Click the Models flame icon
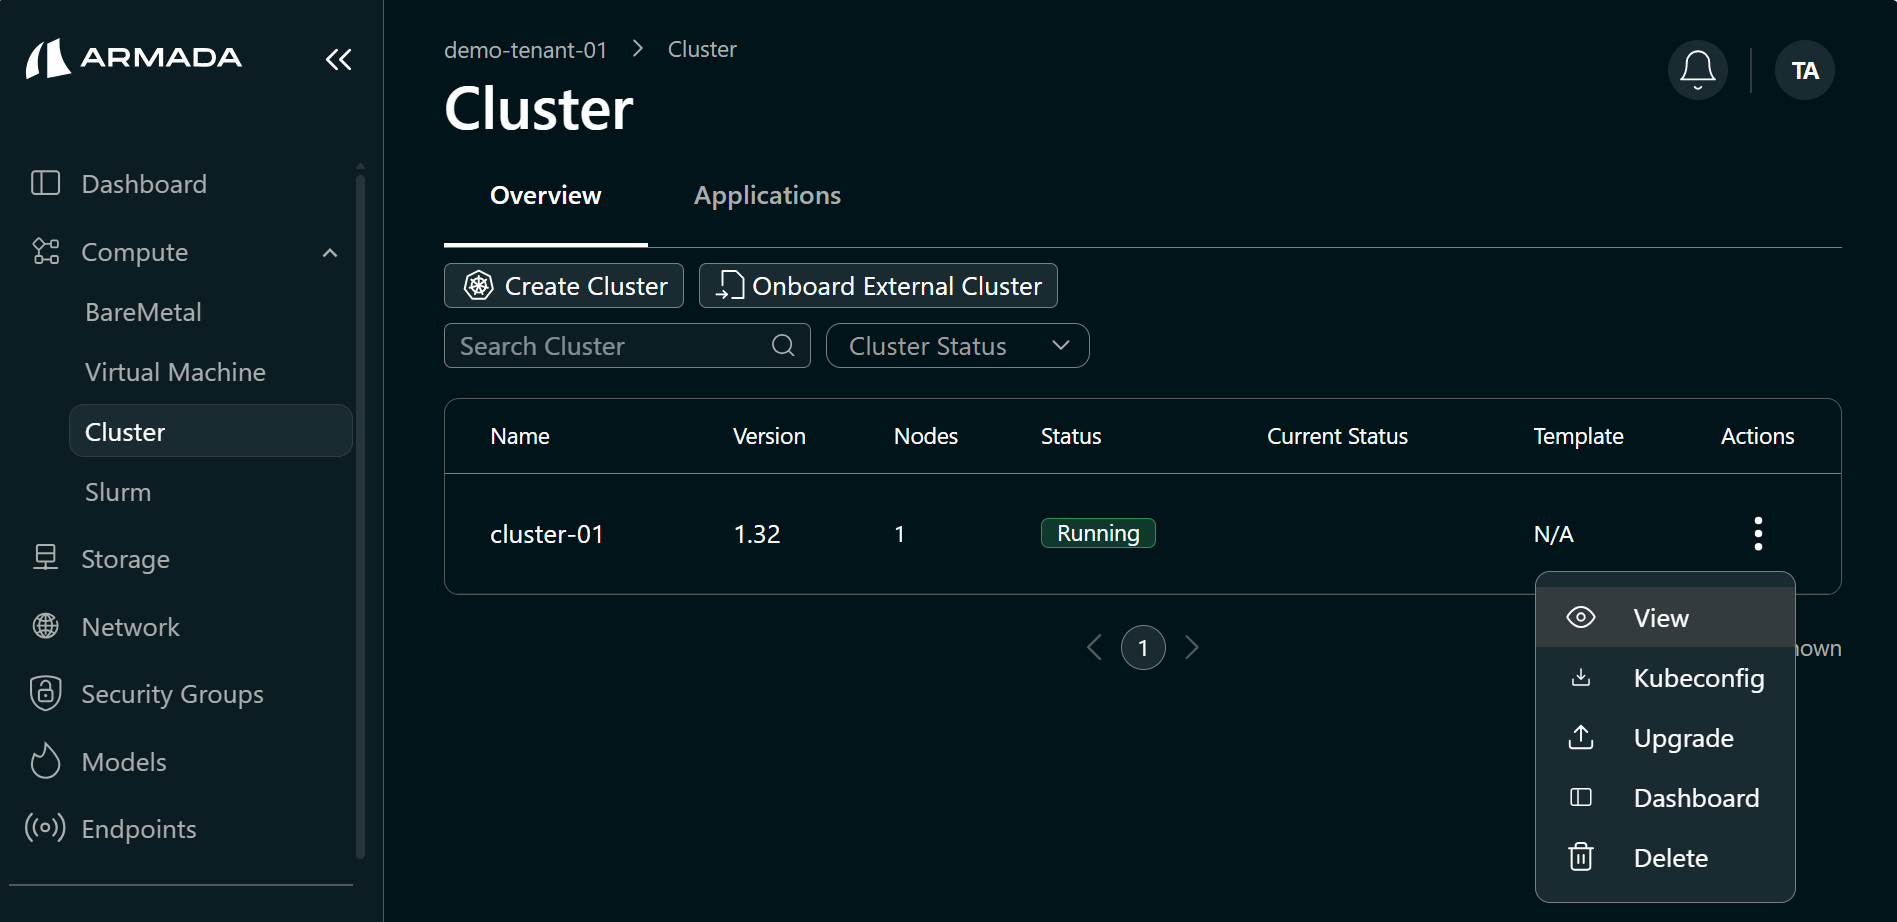This screenshot has width=1897, height=922. 46,762
